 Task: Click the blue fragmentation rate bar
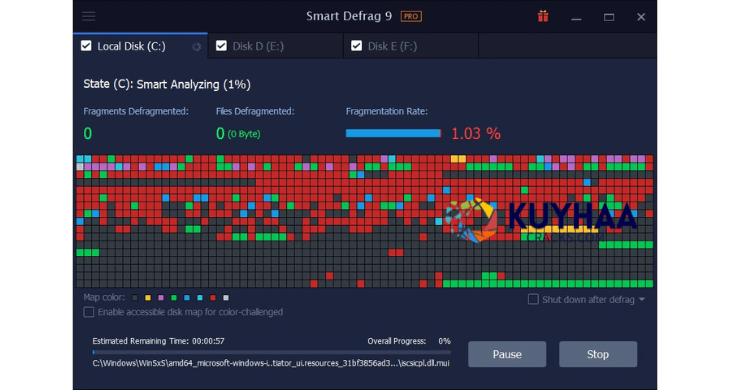point(393,134)
